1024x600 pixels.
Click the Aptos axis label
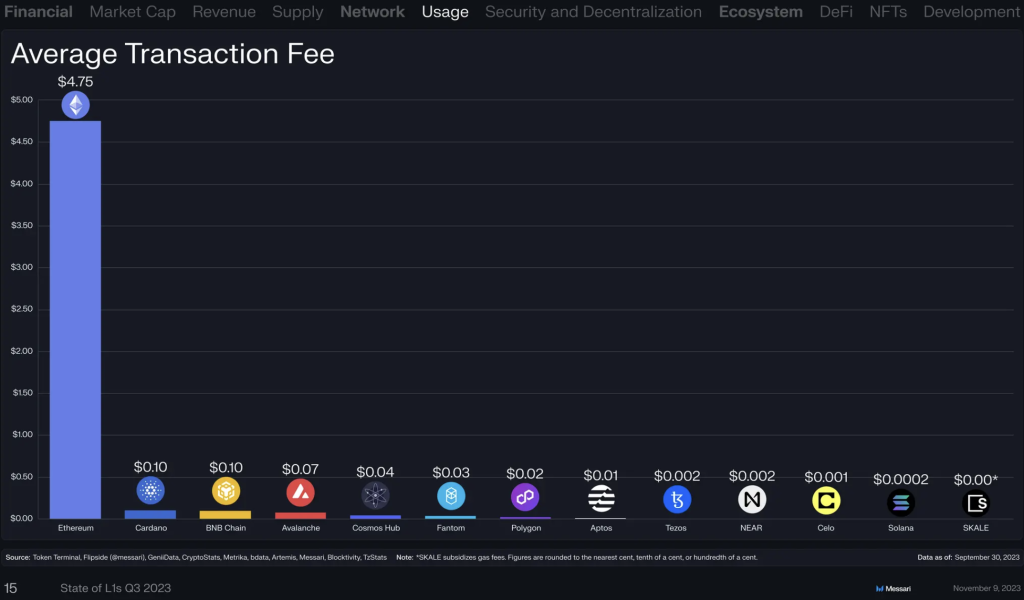pyautogui.click(x=601, y=528)
